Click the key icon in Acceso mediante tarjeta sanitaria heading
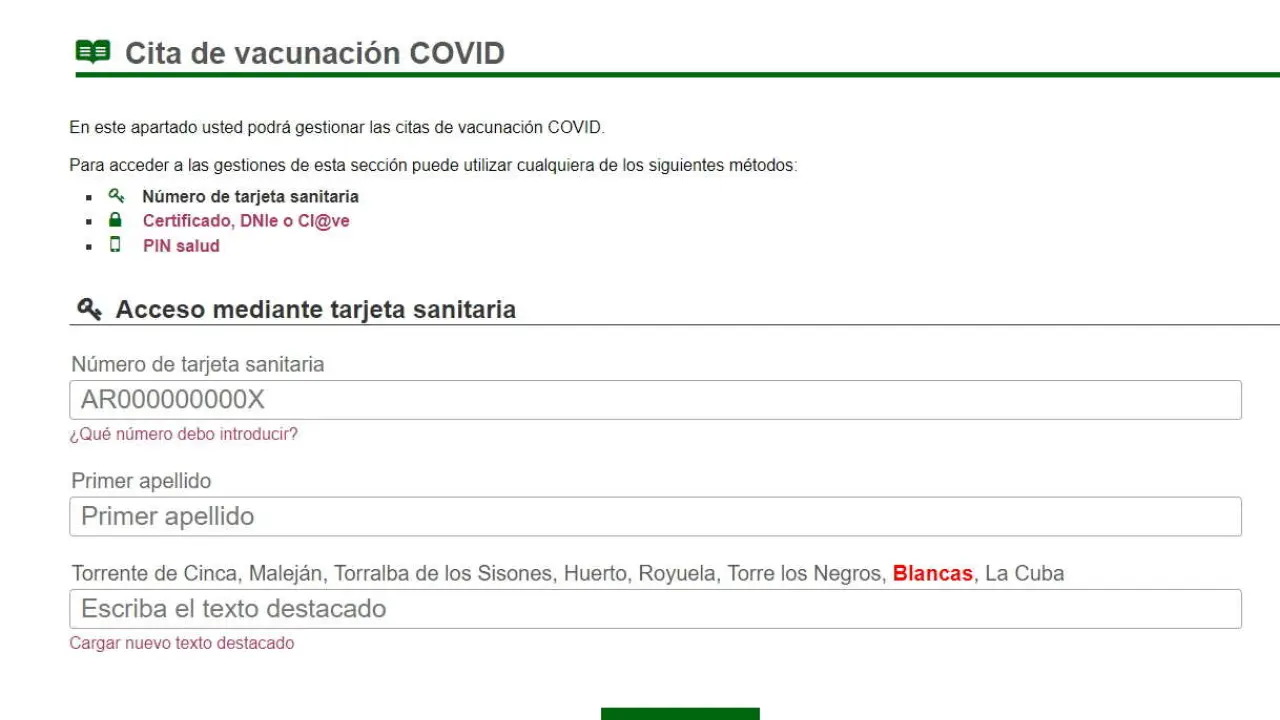1280x720 pixels. [89, 309]
